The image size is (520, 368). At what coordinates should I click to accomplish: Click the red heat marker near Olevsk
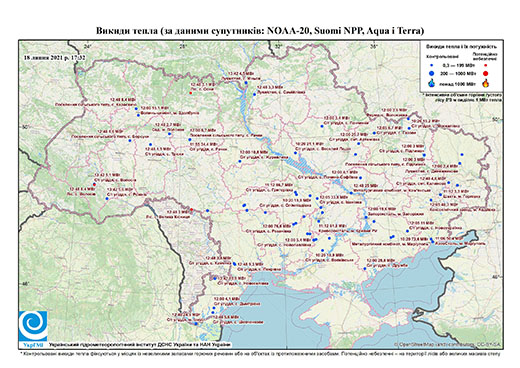(191, 93)
